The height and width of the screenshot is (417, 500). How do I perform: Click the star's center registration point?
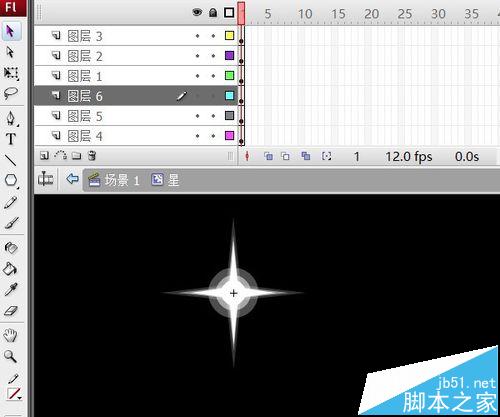(233, 293)
